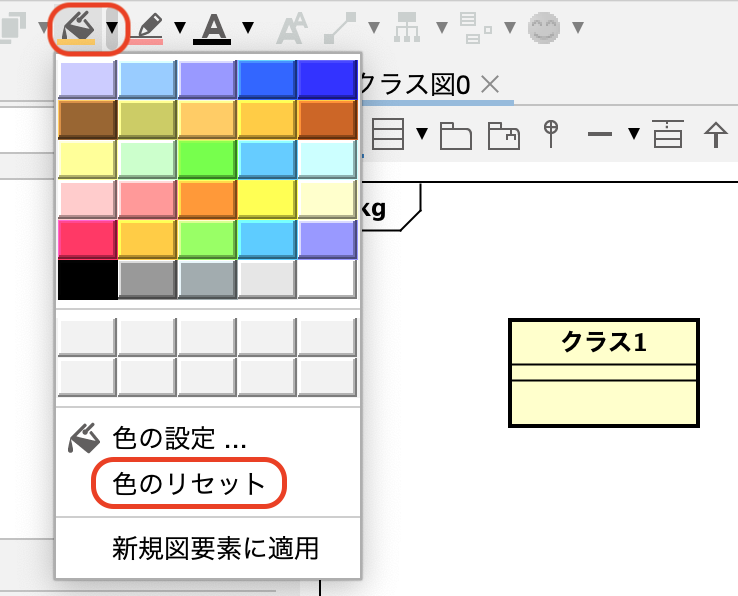Viewport: 738px width, 596px height.
Task: Pick the cream swatch in fourth row
Action: [327, 199]
